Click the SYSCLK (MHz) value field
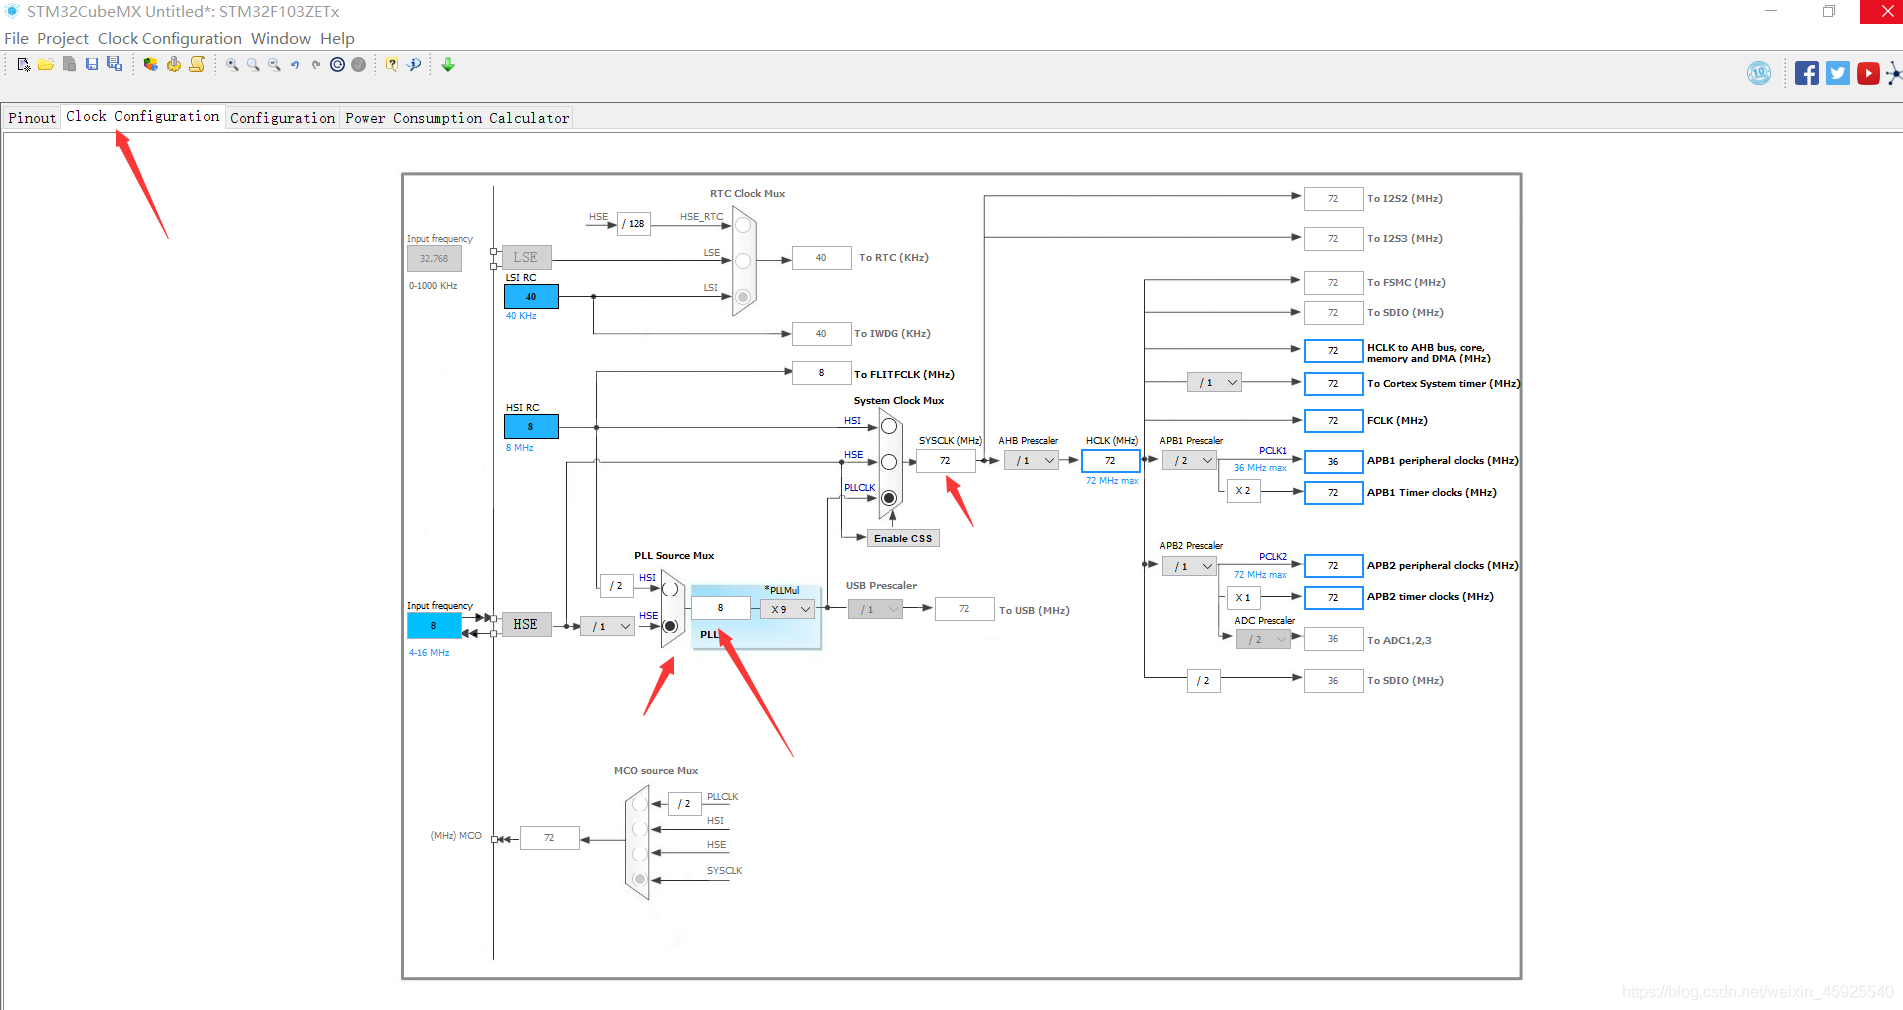Viewport: 1903px width, 1010px height. (x=945, y=460)
